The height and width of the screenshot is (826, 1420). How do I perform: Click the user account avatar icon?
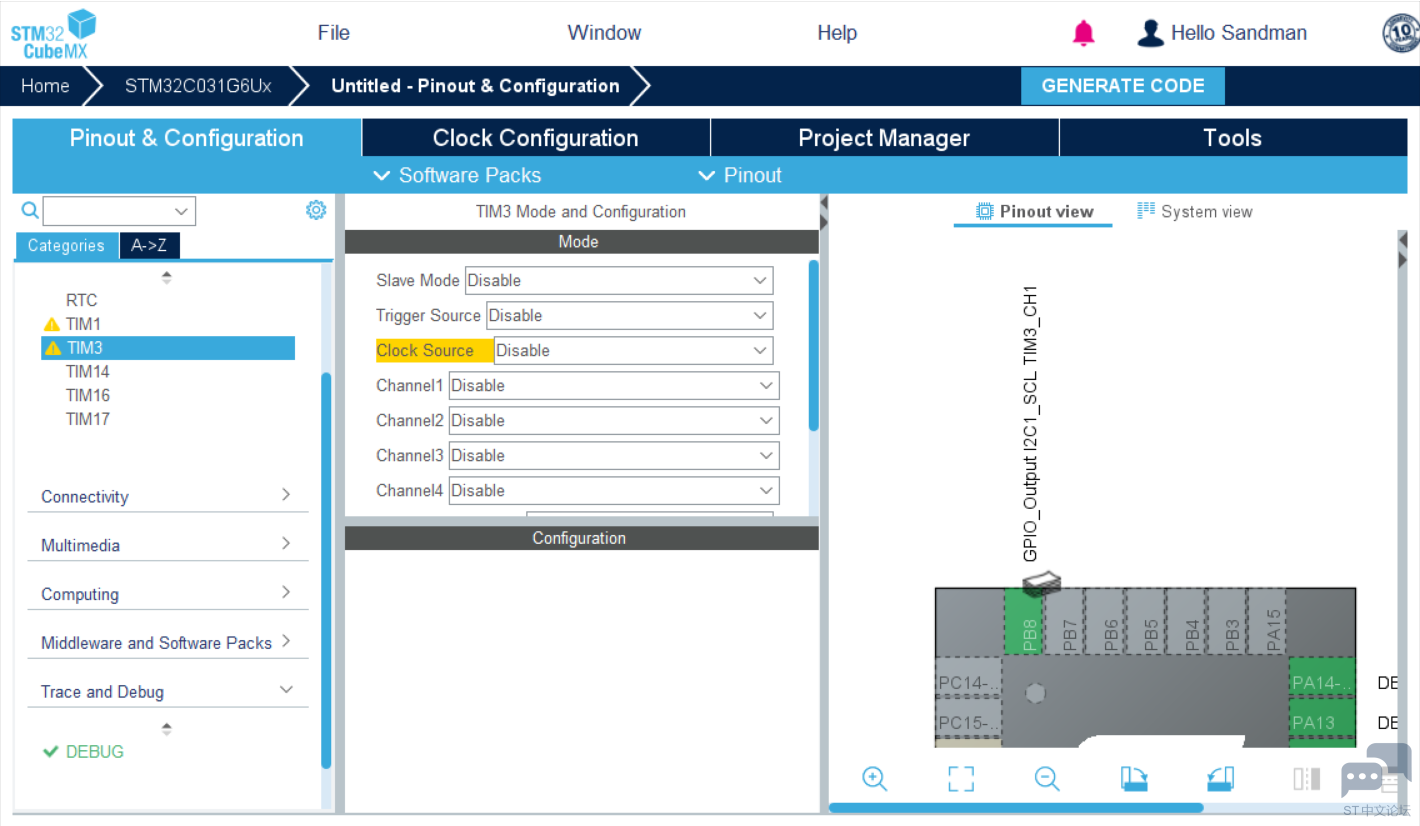(1151, 33)
